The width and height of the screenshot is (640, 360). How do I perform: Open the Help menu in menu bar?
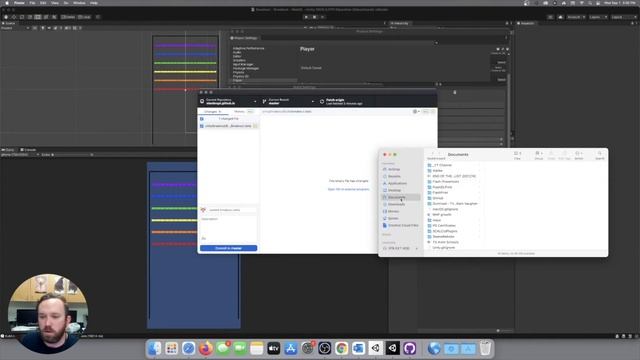(93, 3)
